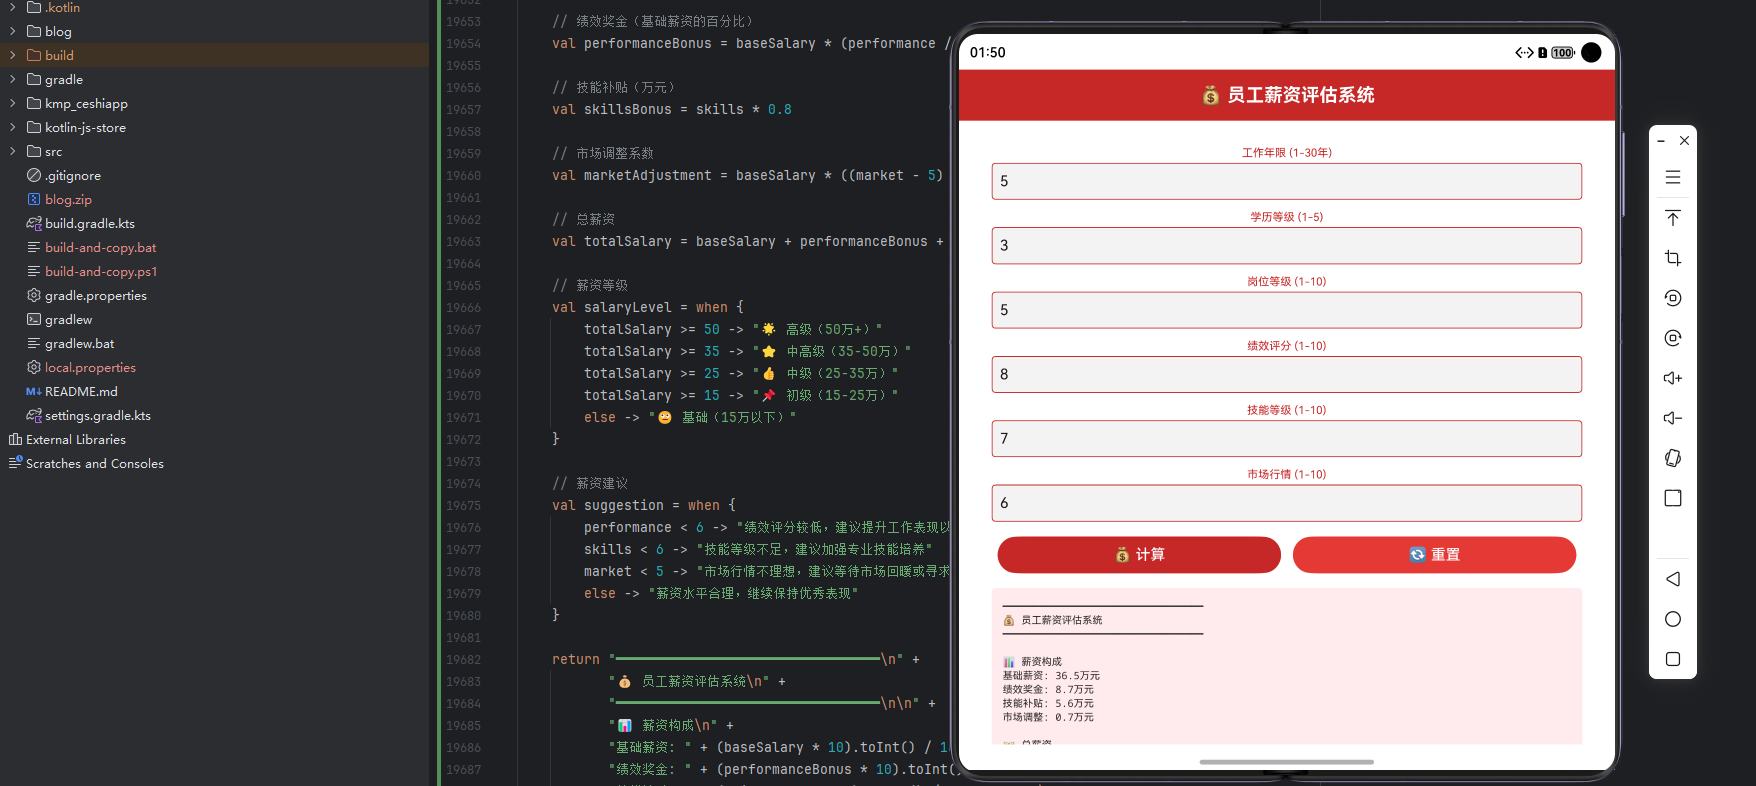Click the settings.gradle.kts icon

click(x=34, y=415)
